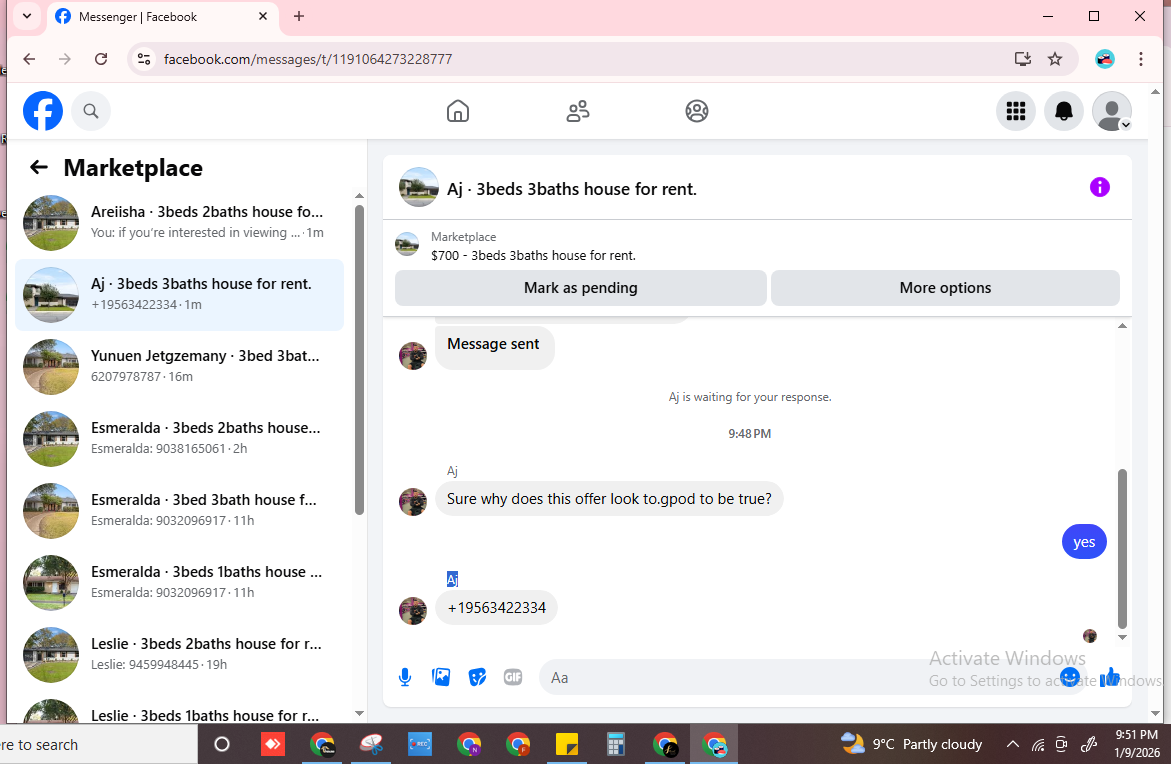Viewport: 1171px width, 764px height.
Task: Select Aj 3beds 3baths conversation
Action: tap(179, 294)
